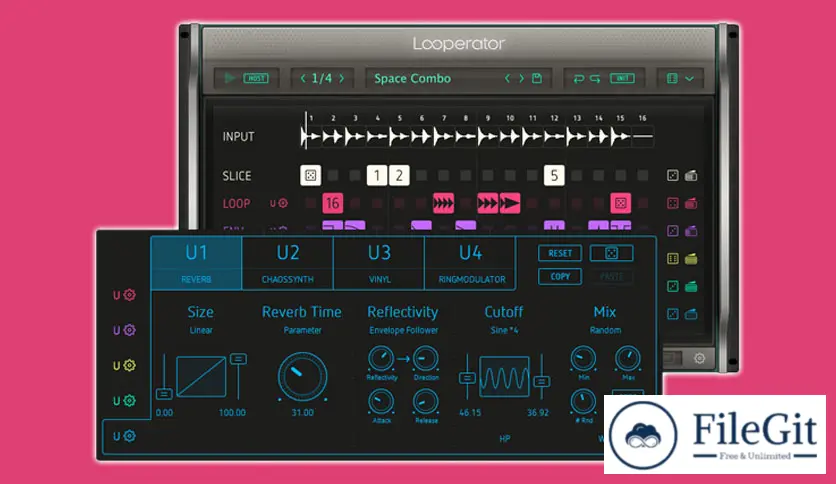Screen dimensions: 836x484
Task: Open Envelope Follower mode under Reflectivity
Action: click(x=404, y=330)
